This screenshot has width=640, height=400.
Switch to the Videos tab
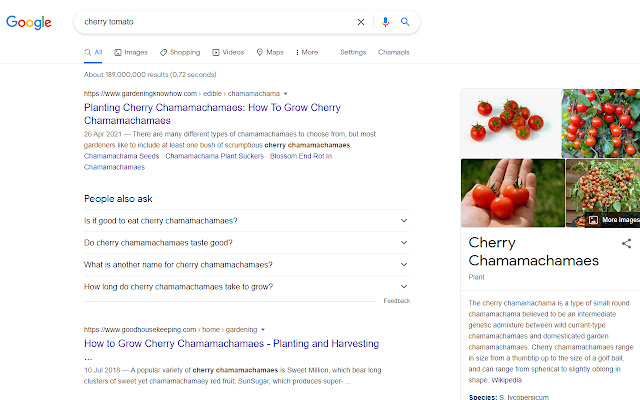[228, 52]
